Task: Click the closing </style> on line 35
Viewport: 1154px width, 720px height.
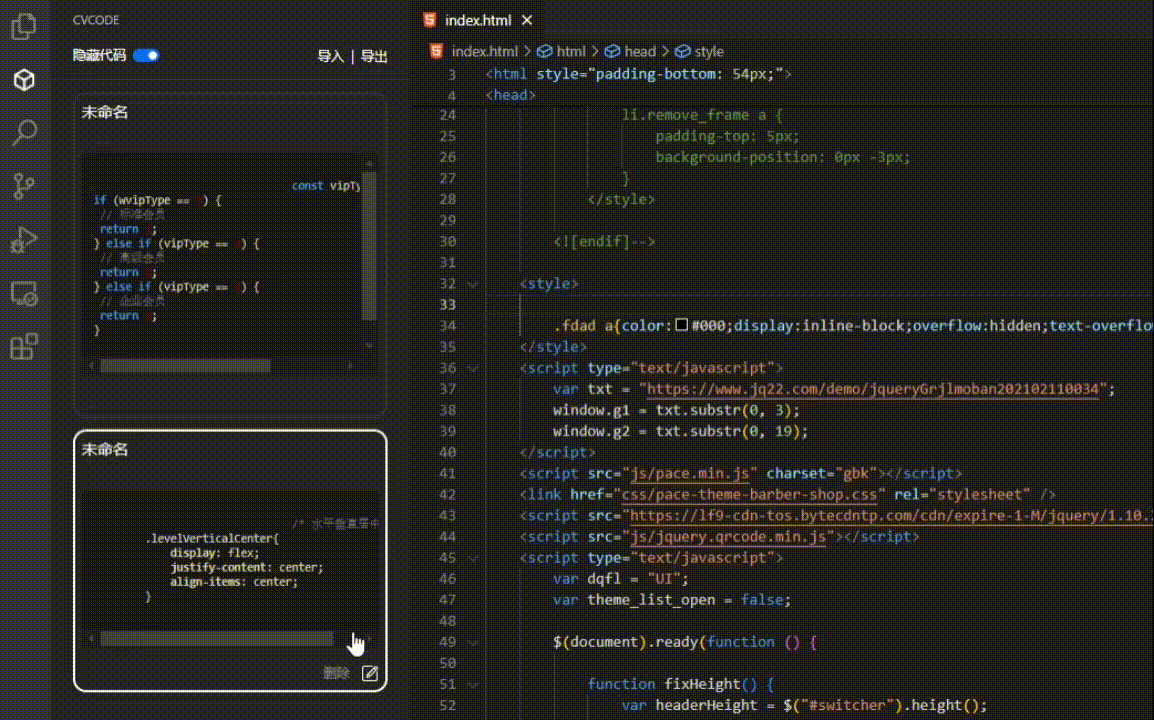Action: [x=553, y=347]
